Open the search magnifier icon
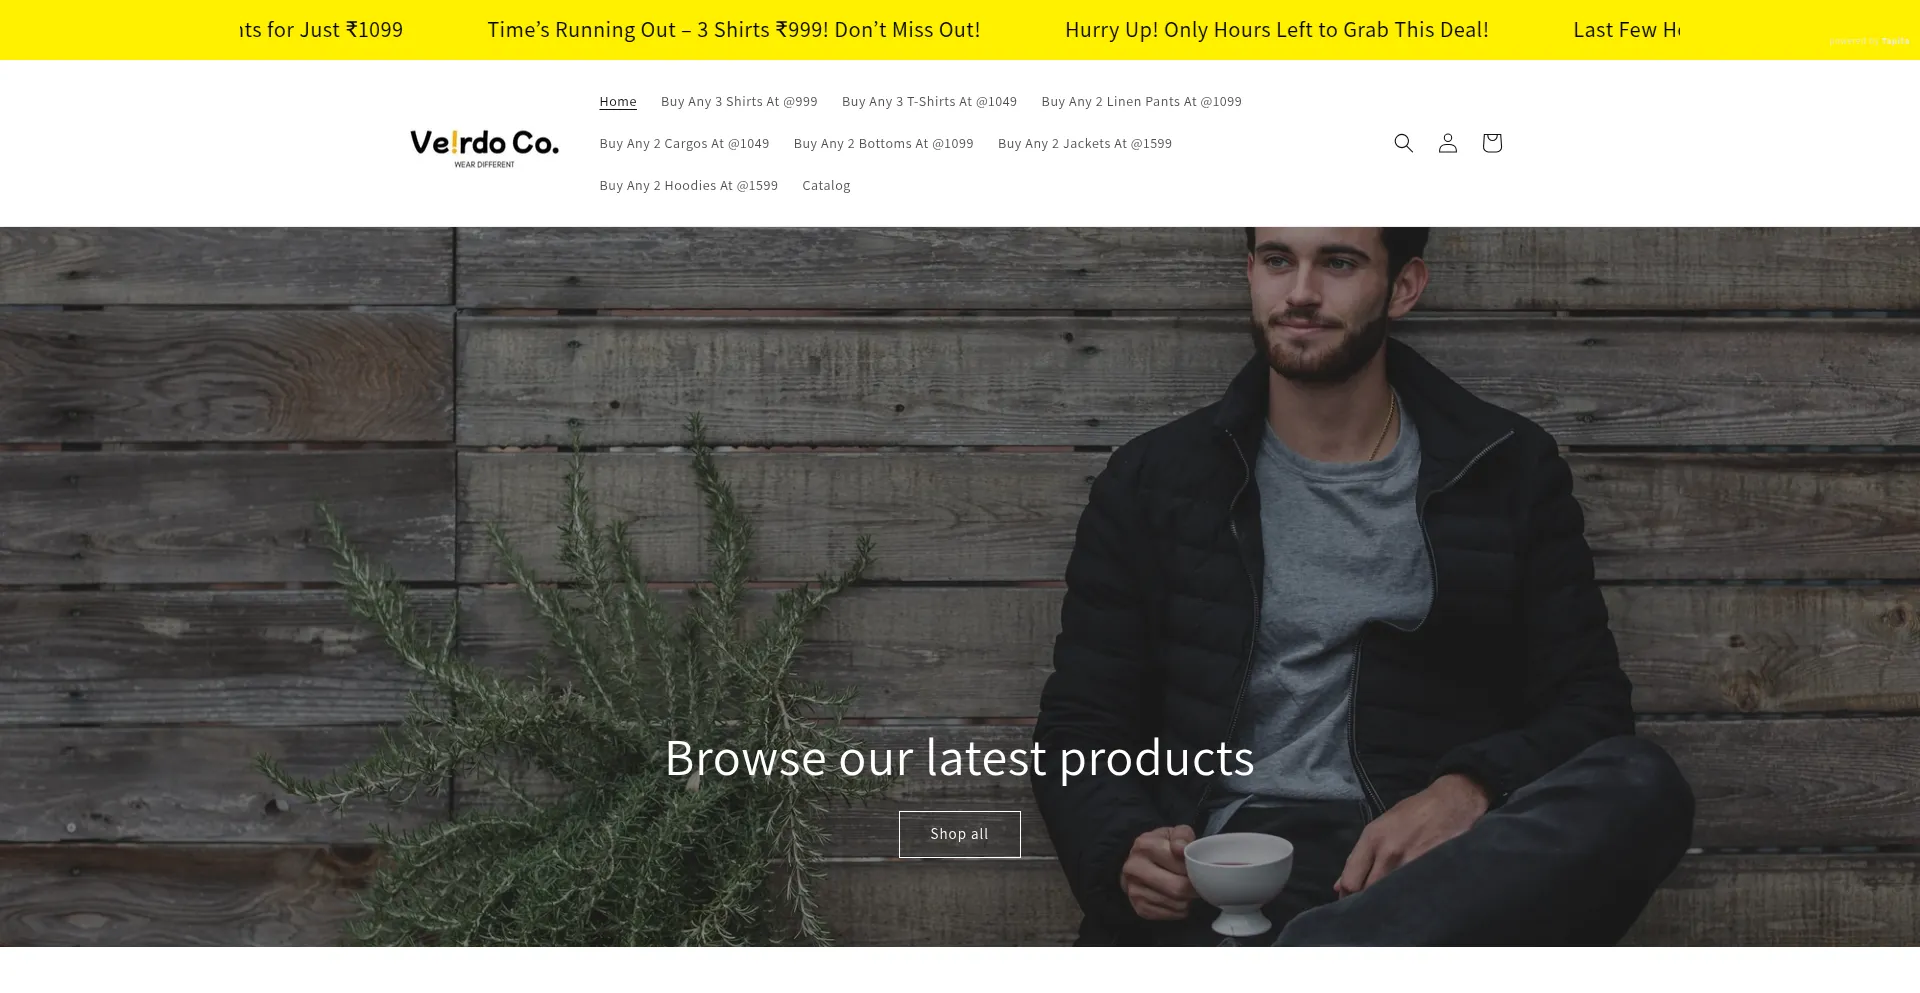1920x993 pixels. (x=1403, y=143)
